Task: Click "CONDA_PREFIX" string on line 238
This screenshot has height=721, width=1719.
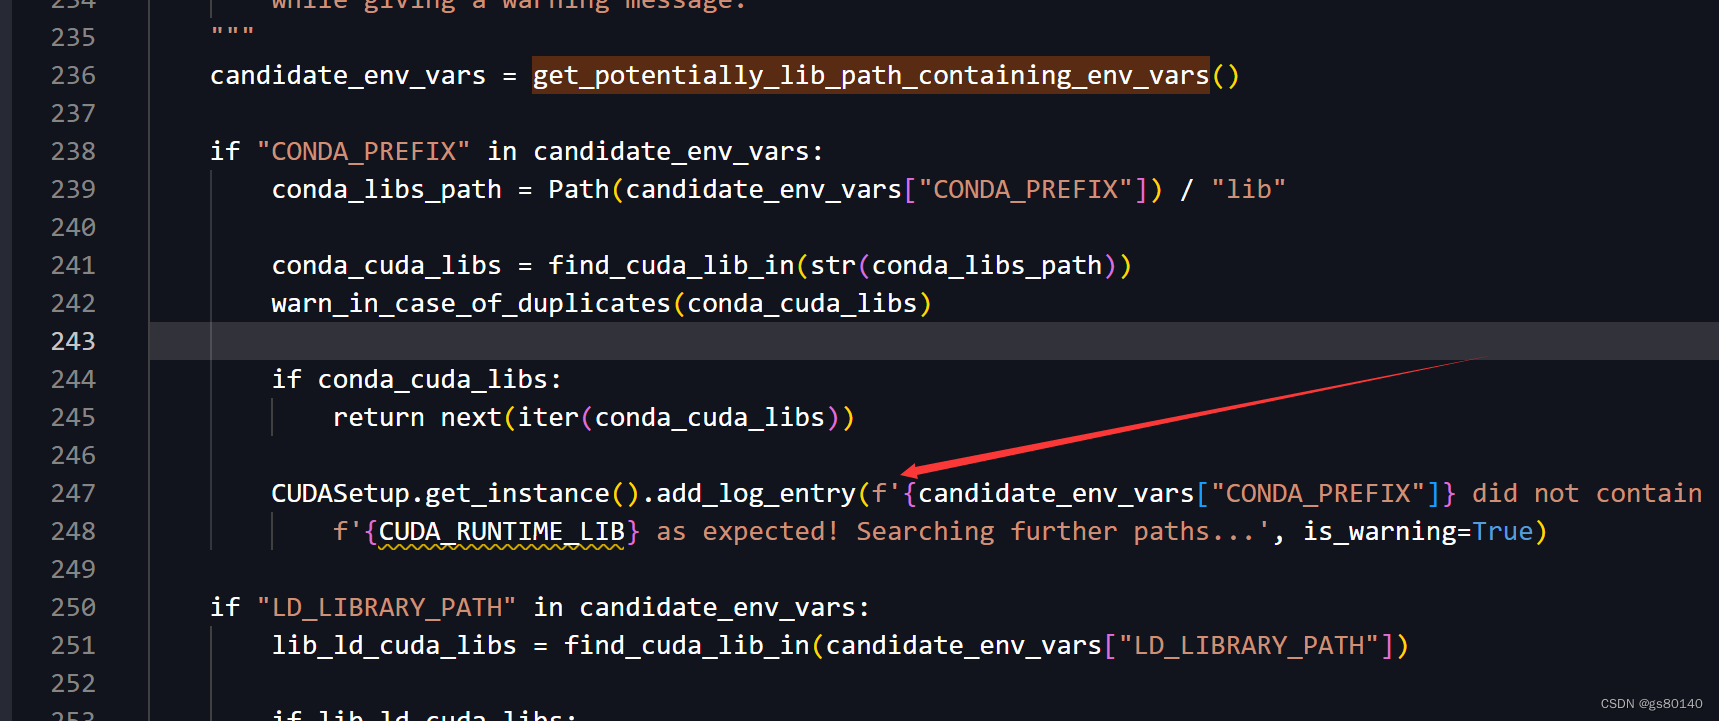Action: (363, 152)
